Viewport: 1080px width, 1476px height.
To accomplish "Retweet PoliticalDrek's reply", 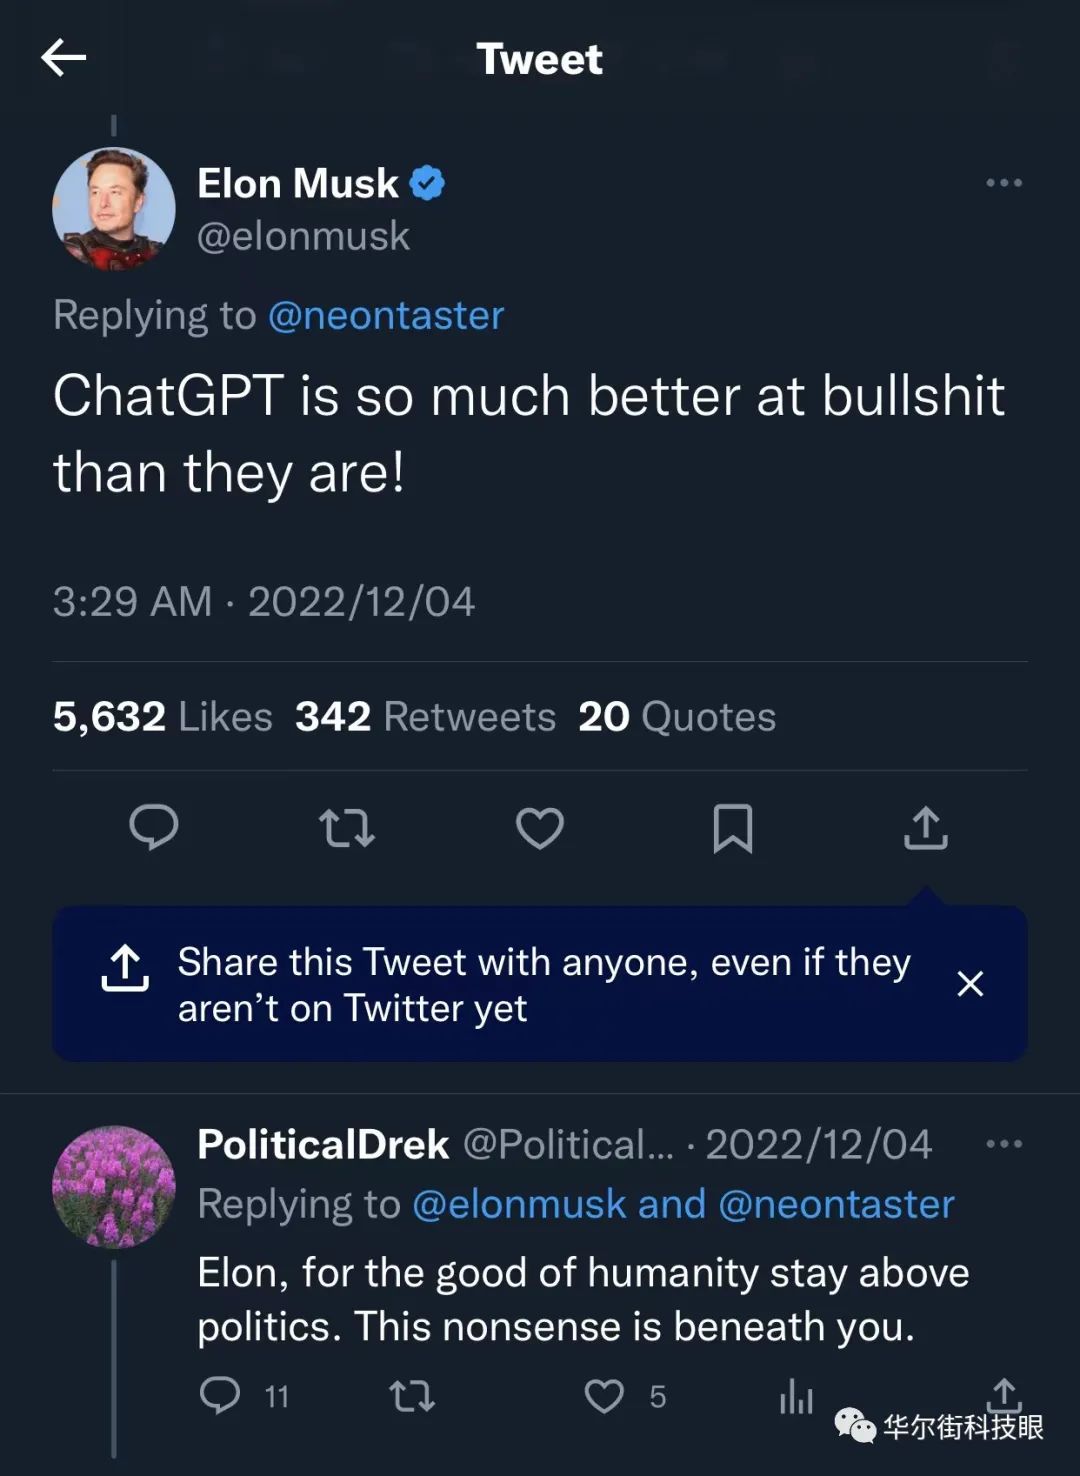I will [x=412, y=1396].
